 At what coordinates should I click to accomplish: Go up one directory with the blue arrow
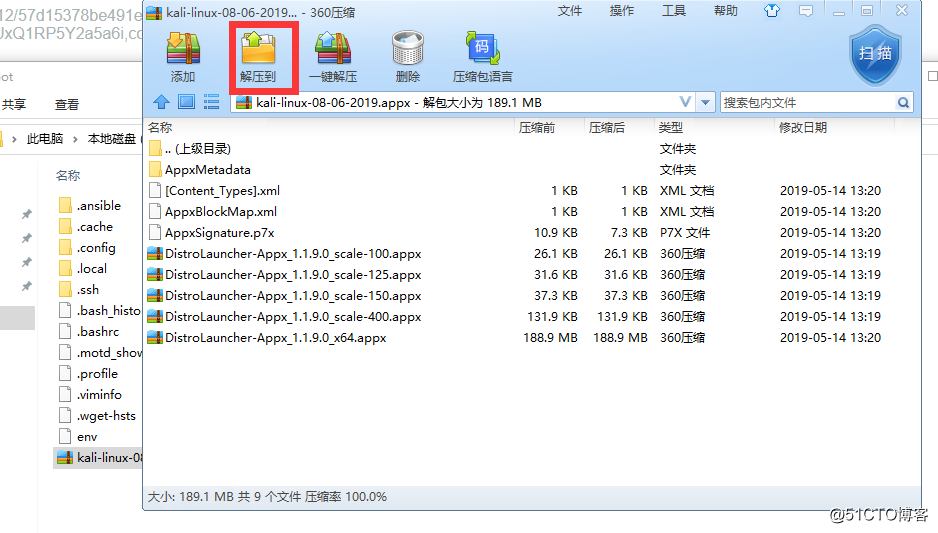tap(161, 102)
